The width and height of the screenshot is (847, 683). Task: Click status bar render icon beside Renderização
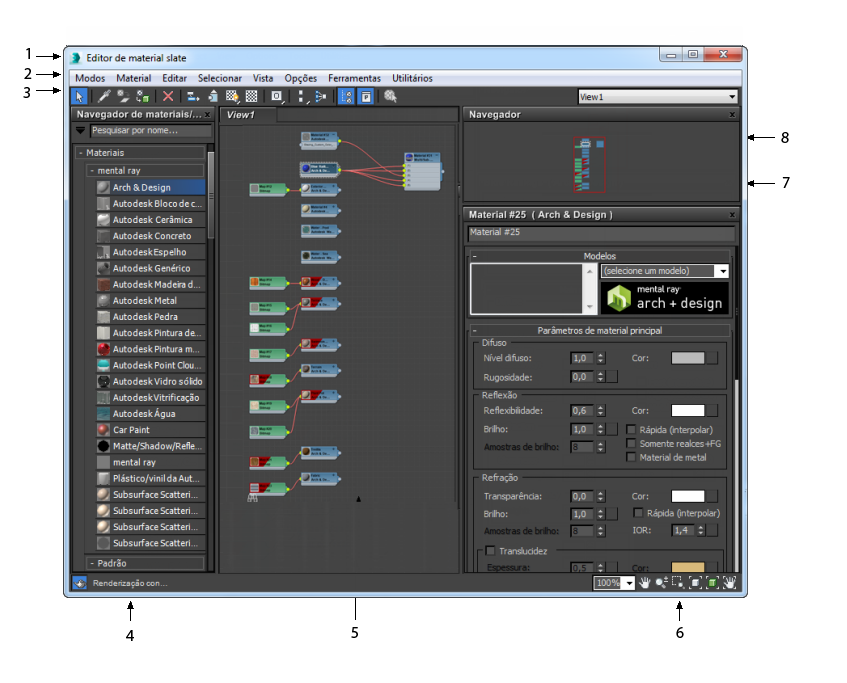pos(79,584)
